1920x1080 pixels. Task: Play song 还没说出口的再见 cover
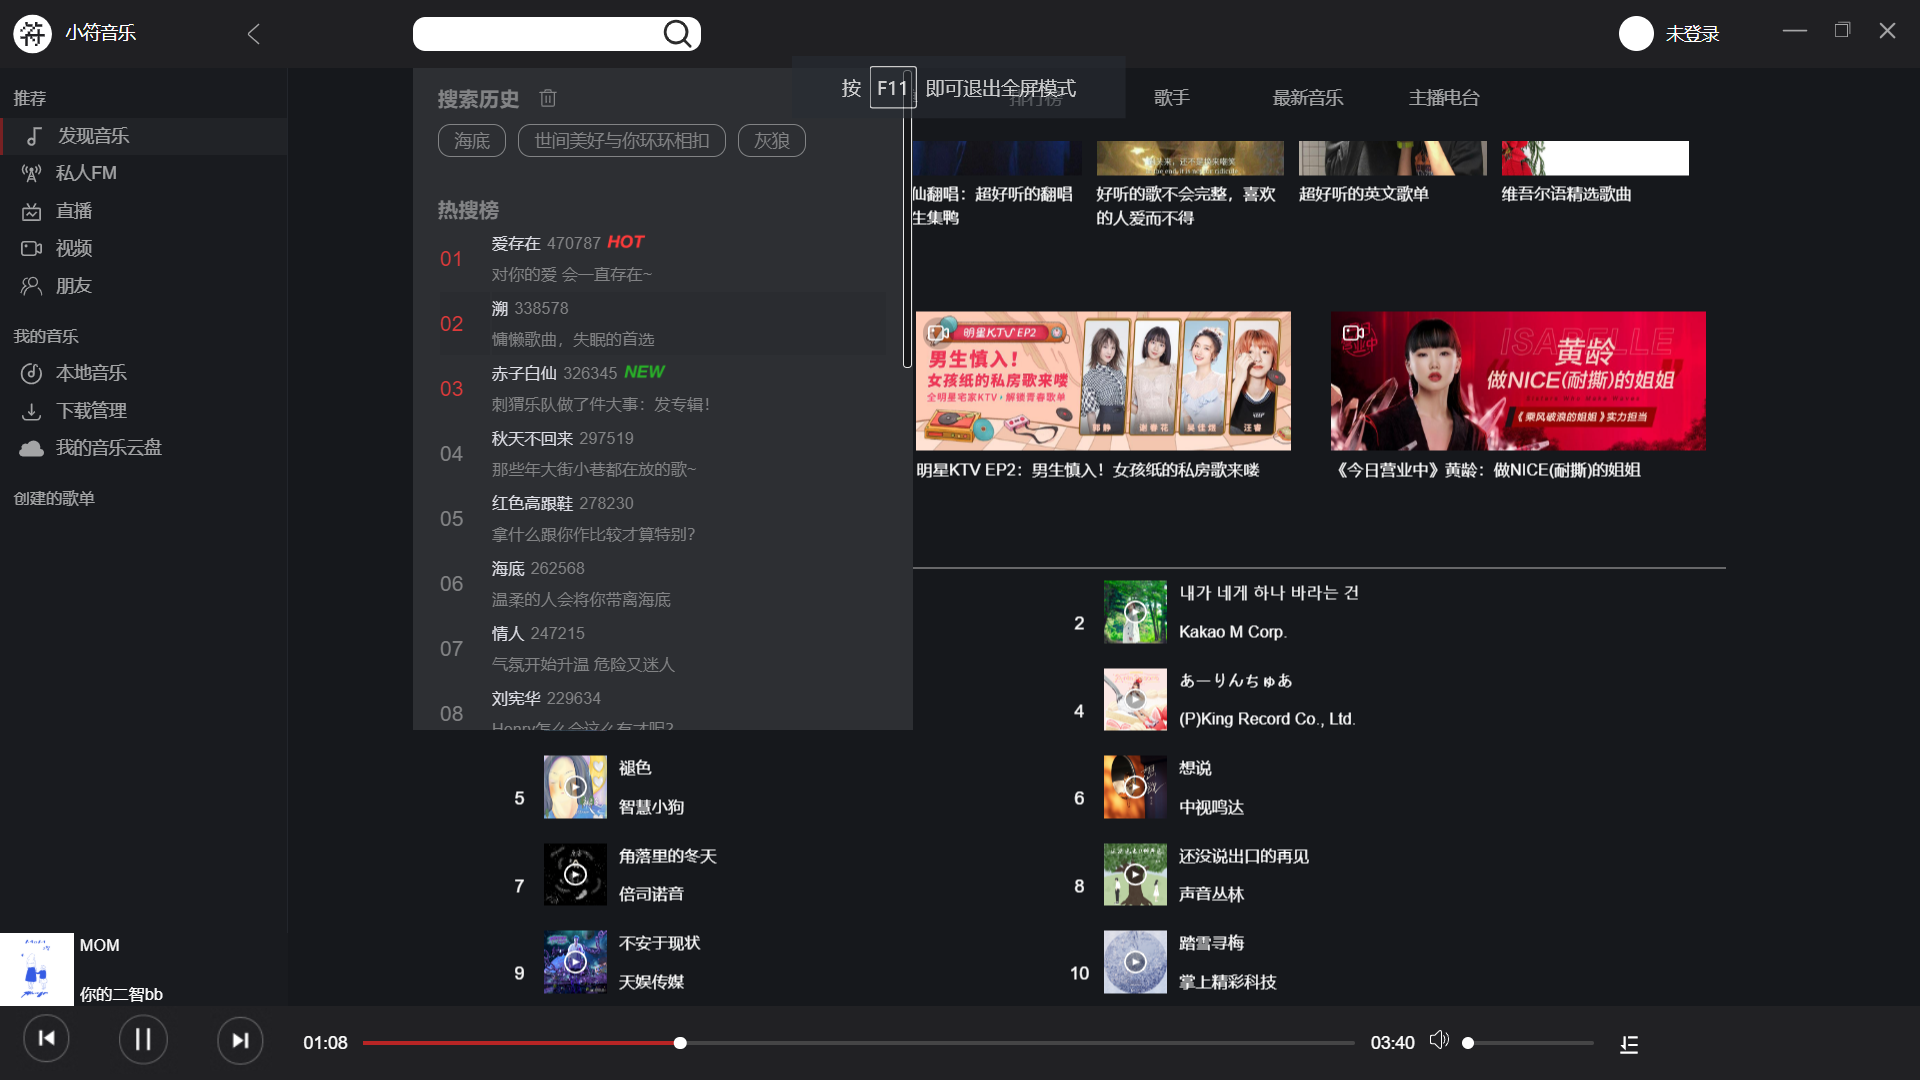click(1135, 875)
